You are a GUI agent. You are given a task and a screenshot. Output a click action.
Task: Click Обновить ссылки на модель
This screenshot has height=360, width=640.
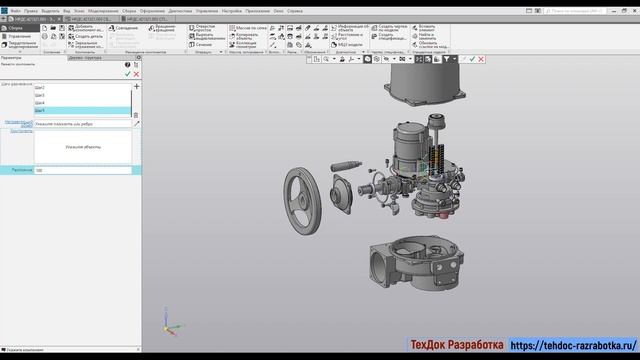(431, 44)
